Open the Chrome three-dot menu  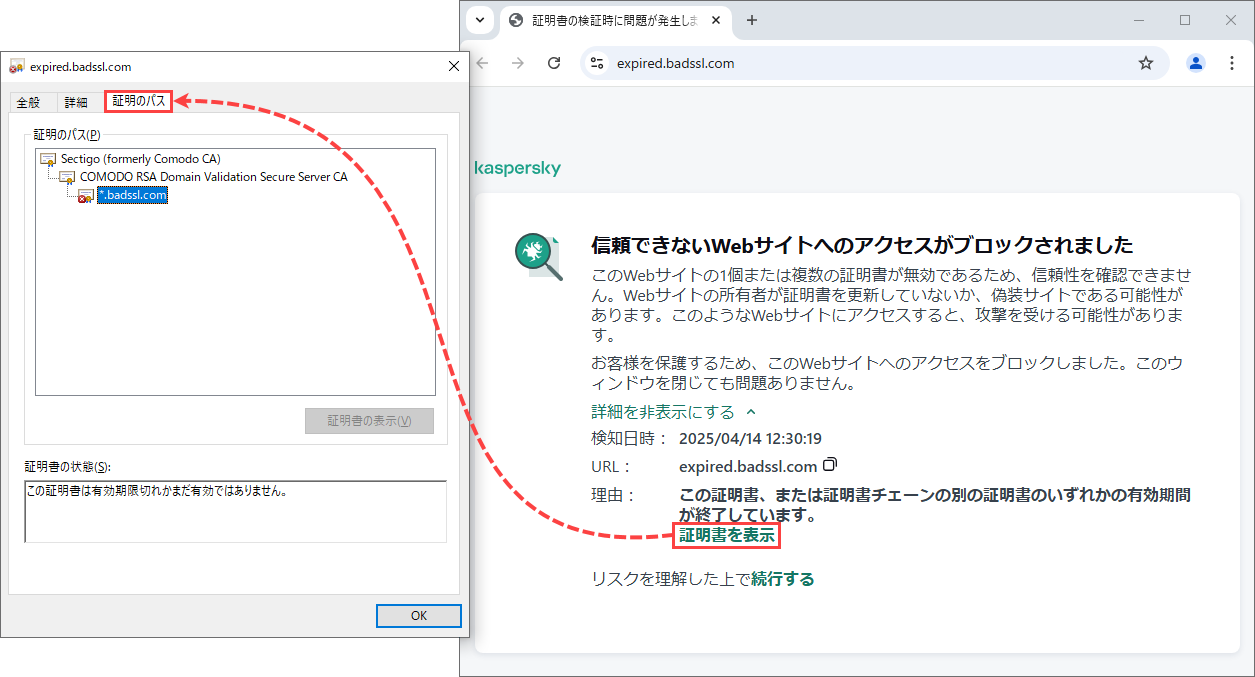click(1232, 62)
